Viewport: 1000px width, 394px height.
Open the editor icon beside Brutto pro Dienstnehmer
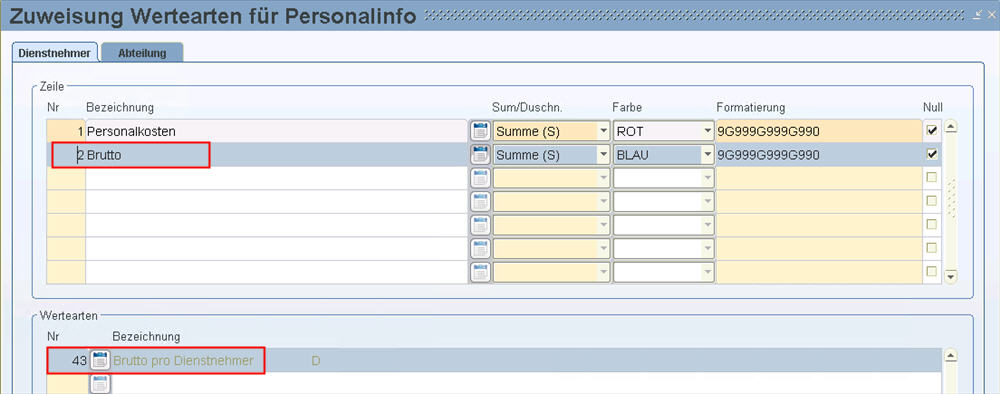point(99,361)
